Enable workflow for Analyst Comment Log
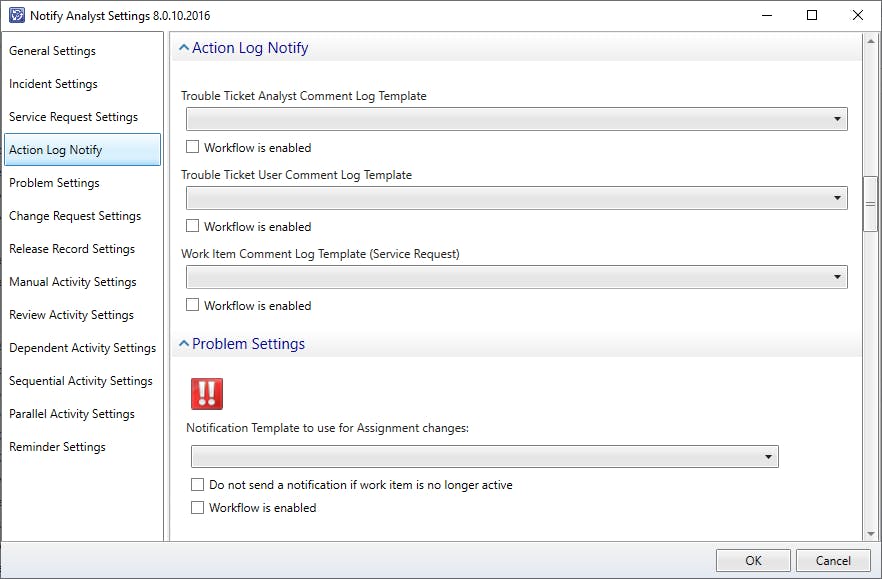The width and height of the screenshot is (882, 579). pos(193,148)
